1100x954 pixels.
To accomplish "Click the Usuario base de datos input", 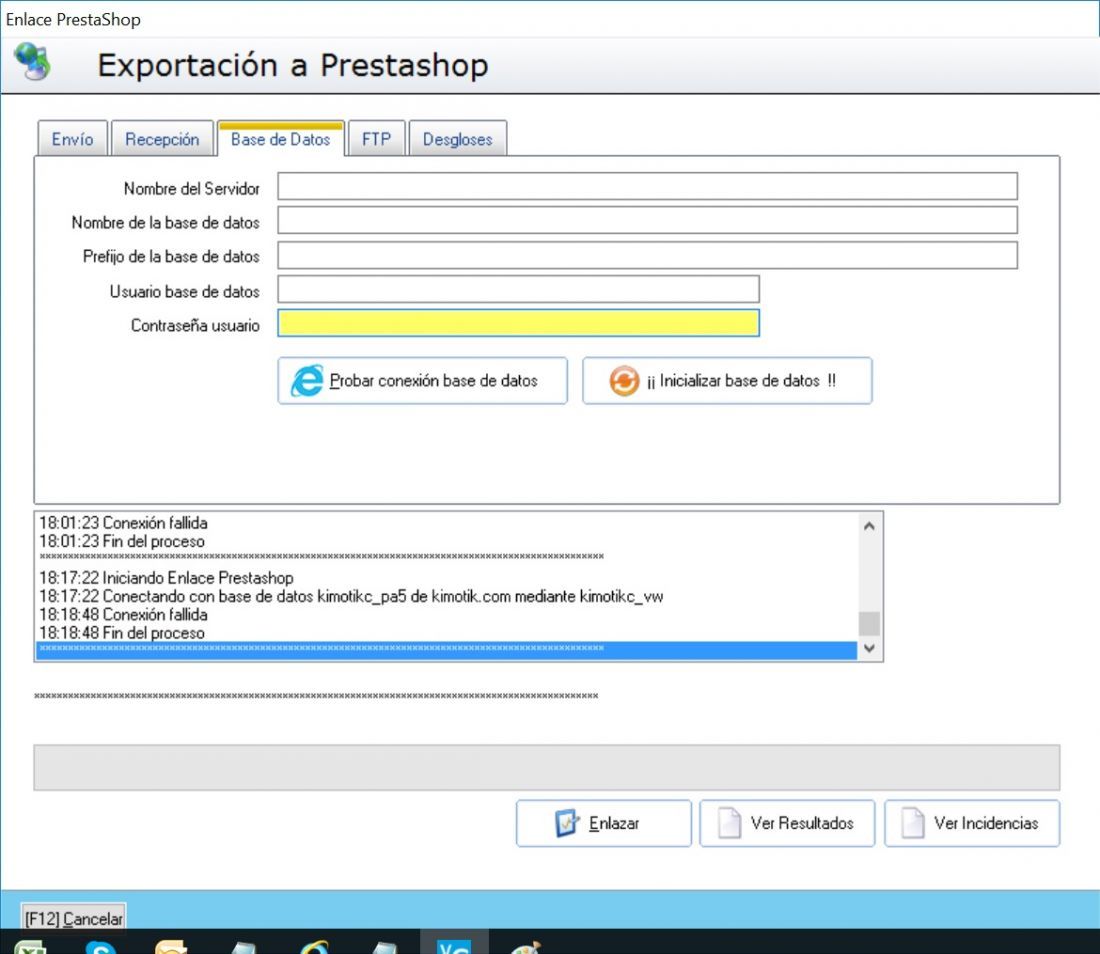I will click(518, 289).
